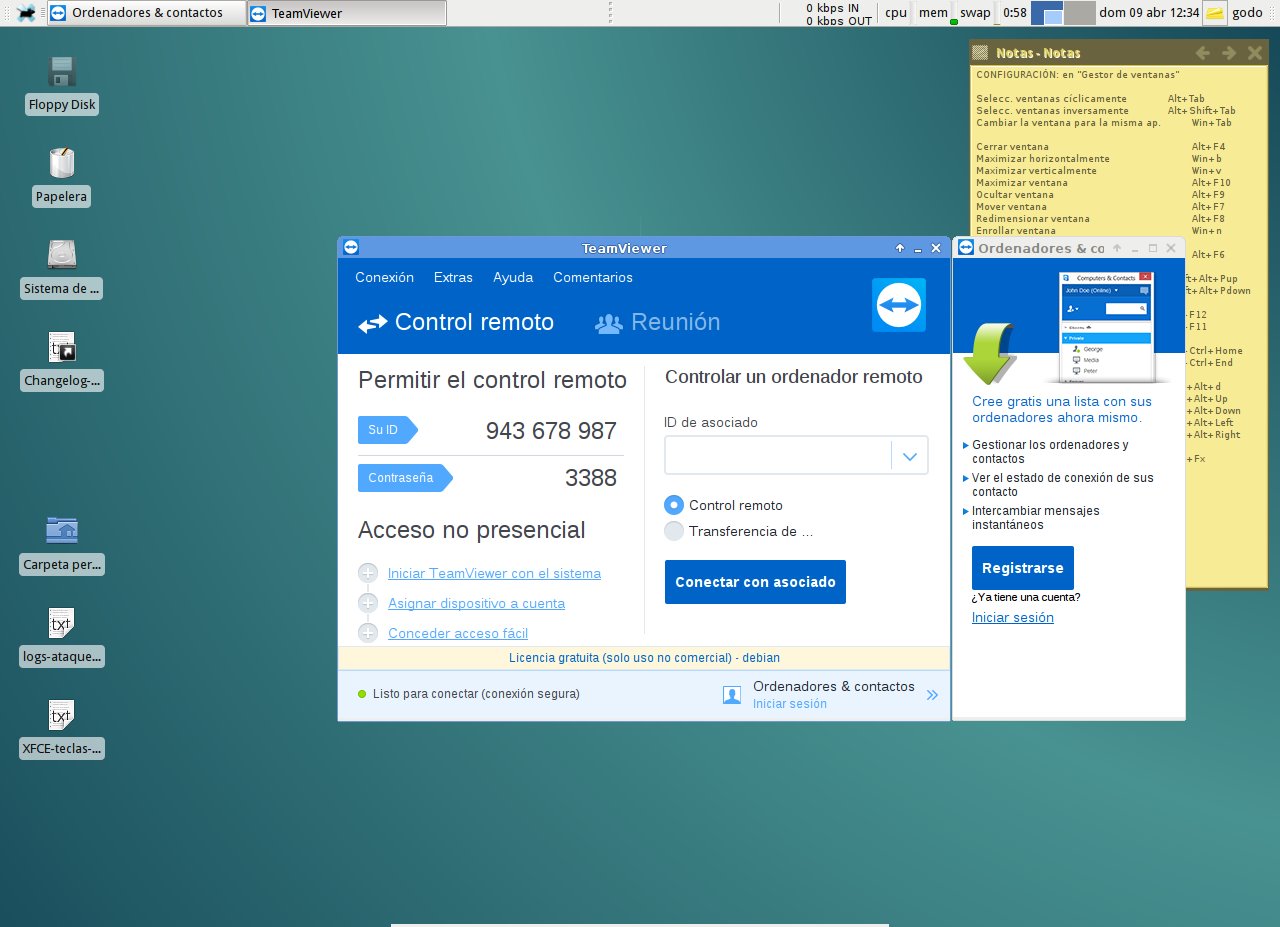Click the Computers & Contacts preview thumbnail
Screen dimensions: 1280x927
click(x=1106, y=327)
